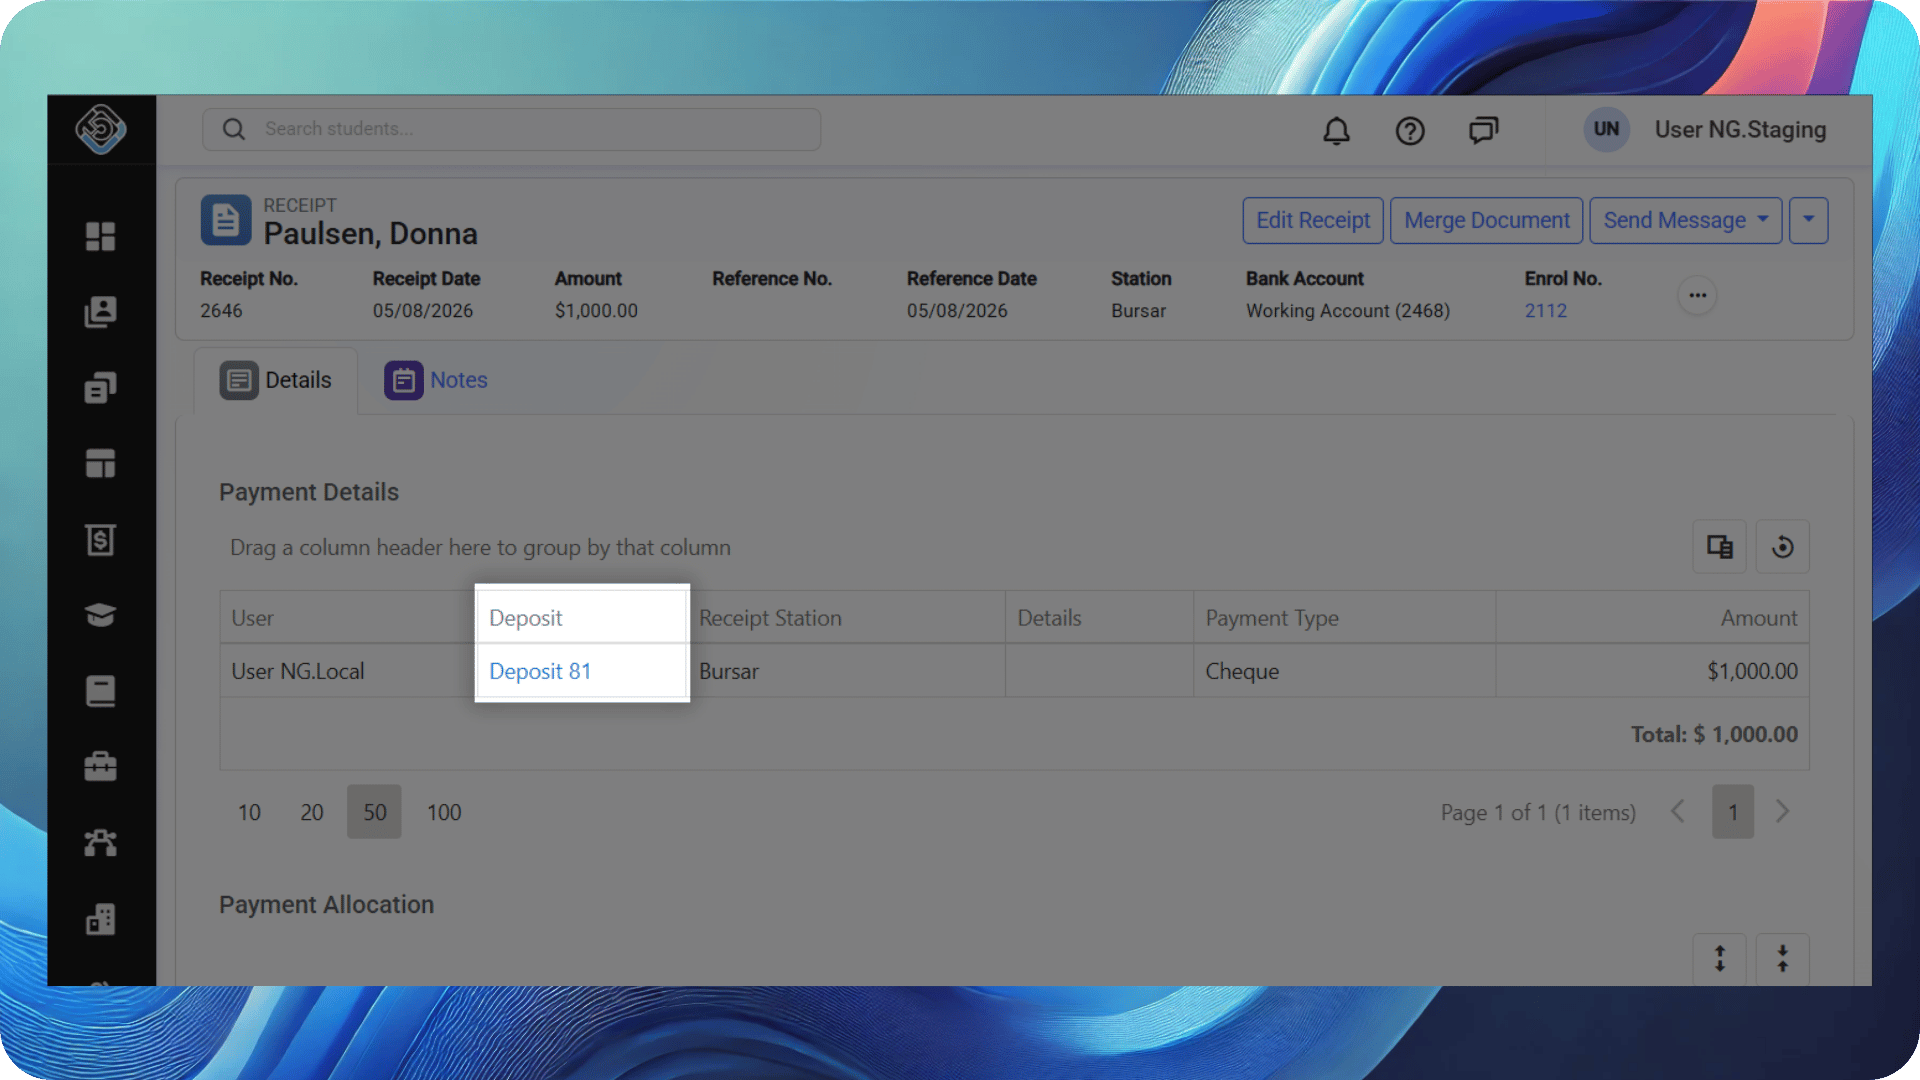The image size is (1920, 1080).
Task: Set page size to 20
Action: point(312,812)
